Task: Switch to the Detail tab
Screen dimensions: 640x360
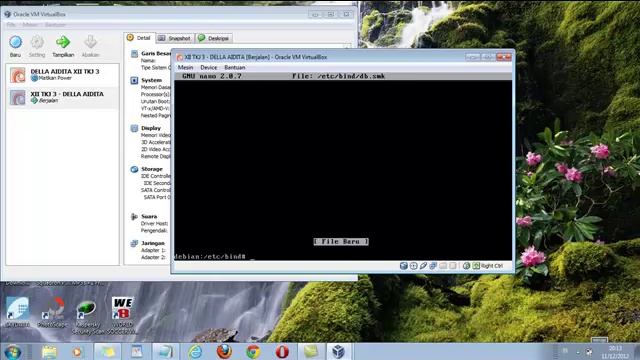Action: [x=139, y=38]
